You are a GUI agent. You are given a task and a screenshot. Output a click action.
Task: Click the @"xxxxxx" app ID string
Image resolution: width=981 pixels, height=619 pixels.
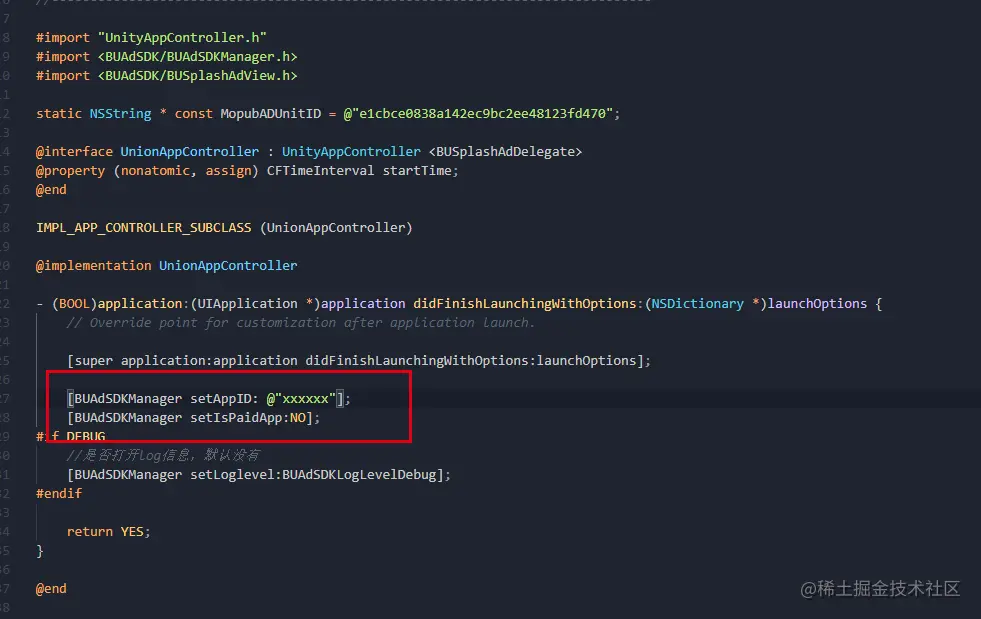click(x=301, y=399)
